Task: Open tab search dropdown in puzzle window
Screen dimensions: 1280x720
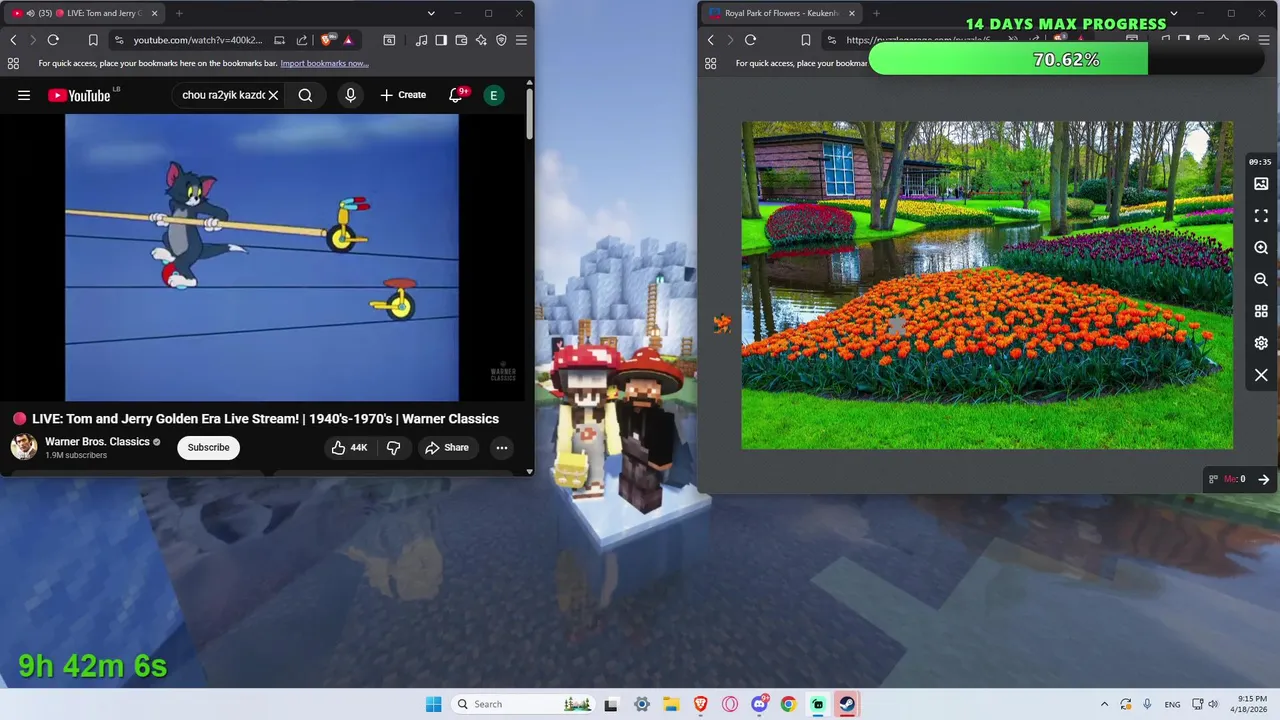Action: click(x=1173, y=13)
